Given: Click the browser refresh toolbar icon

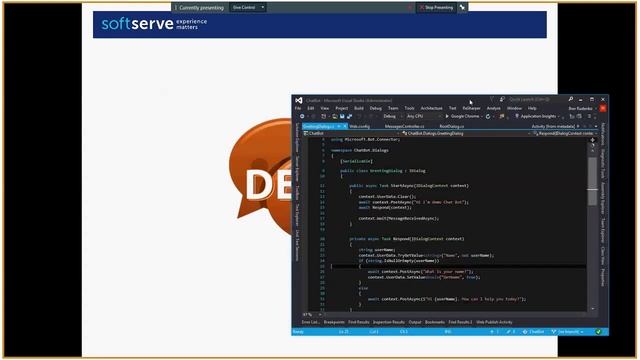Looking at the screenshot, I should 488,116.
